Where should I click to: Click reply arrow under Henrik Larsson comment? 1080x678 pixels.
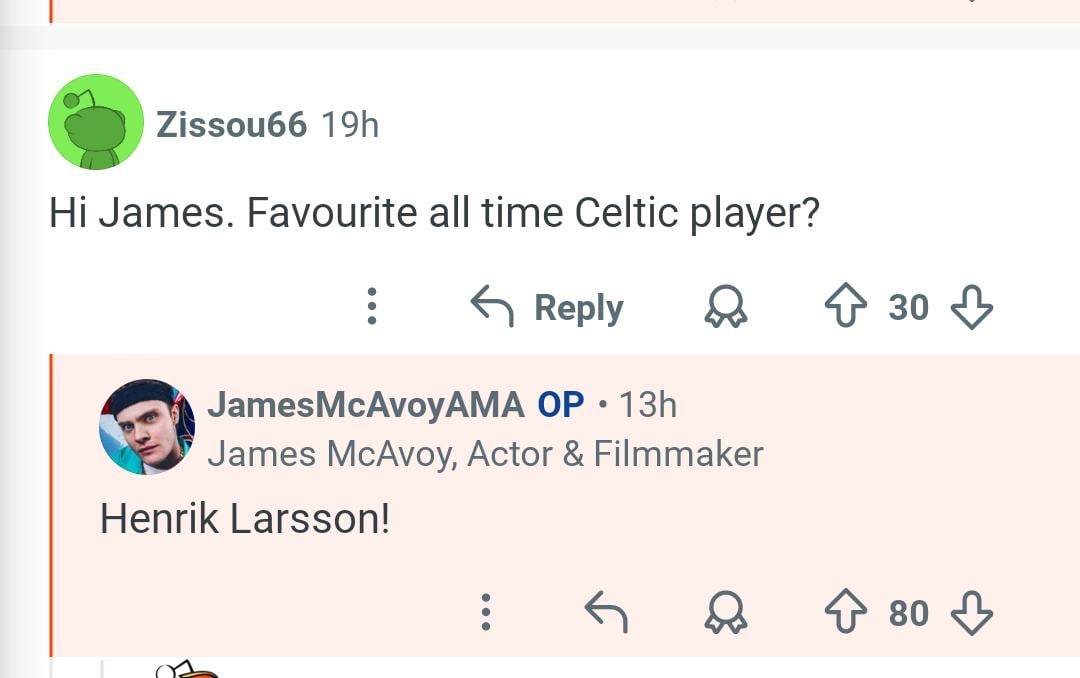tap(605, 612)
